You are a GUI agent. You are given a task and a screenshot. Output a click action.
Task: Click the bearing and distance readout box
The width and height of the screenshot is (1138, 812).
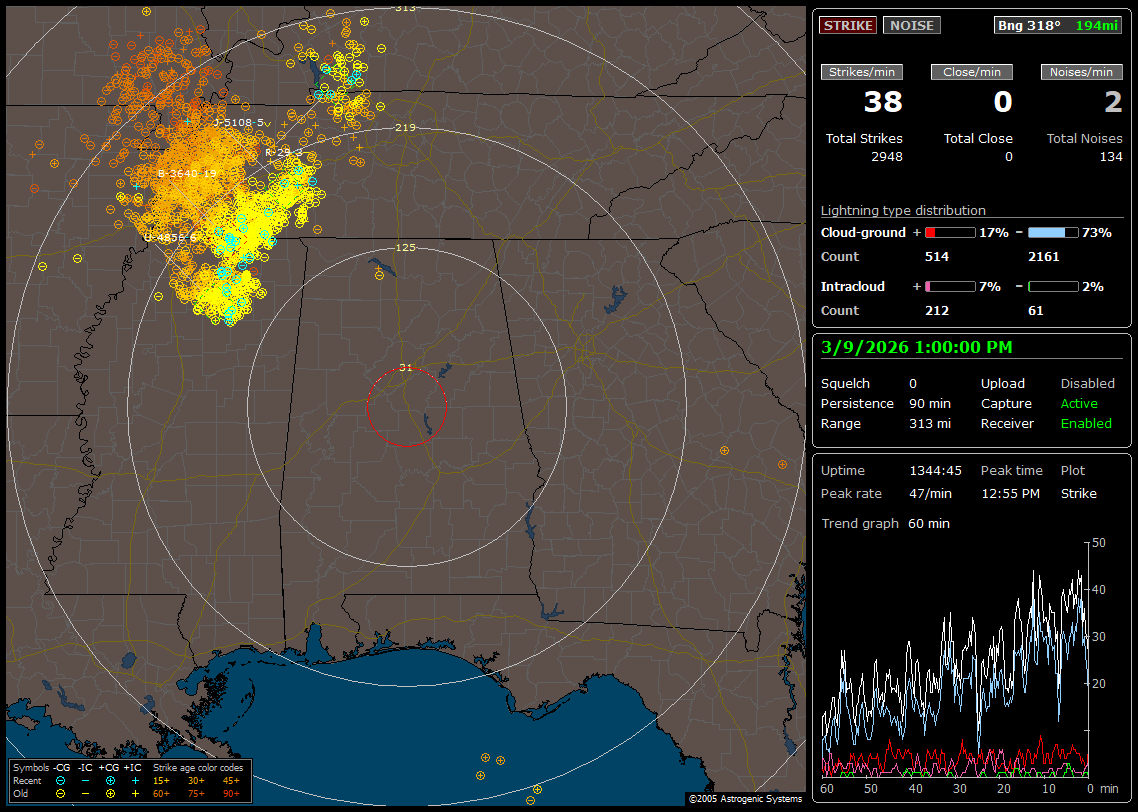1058,25
